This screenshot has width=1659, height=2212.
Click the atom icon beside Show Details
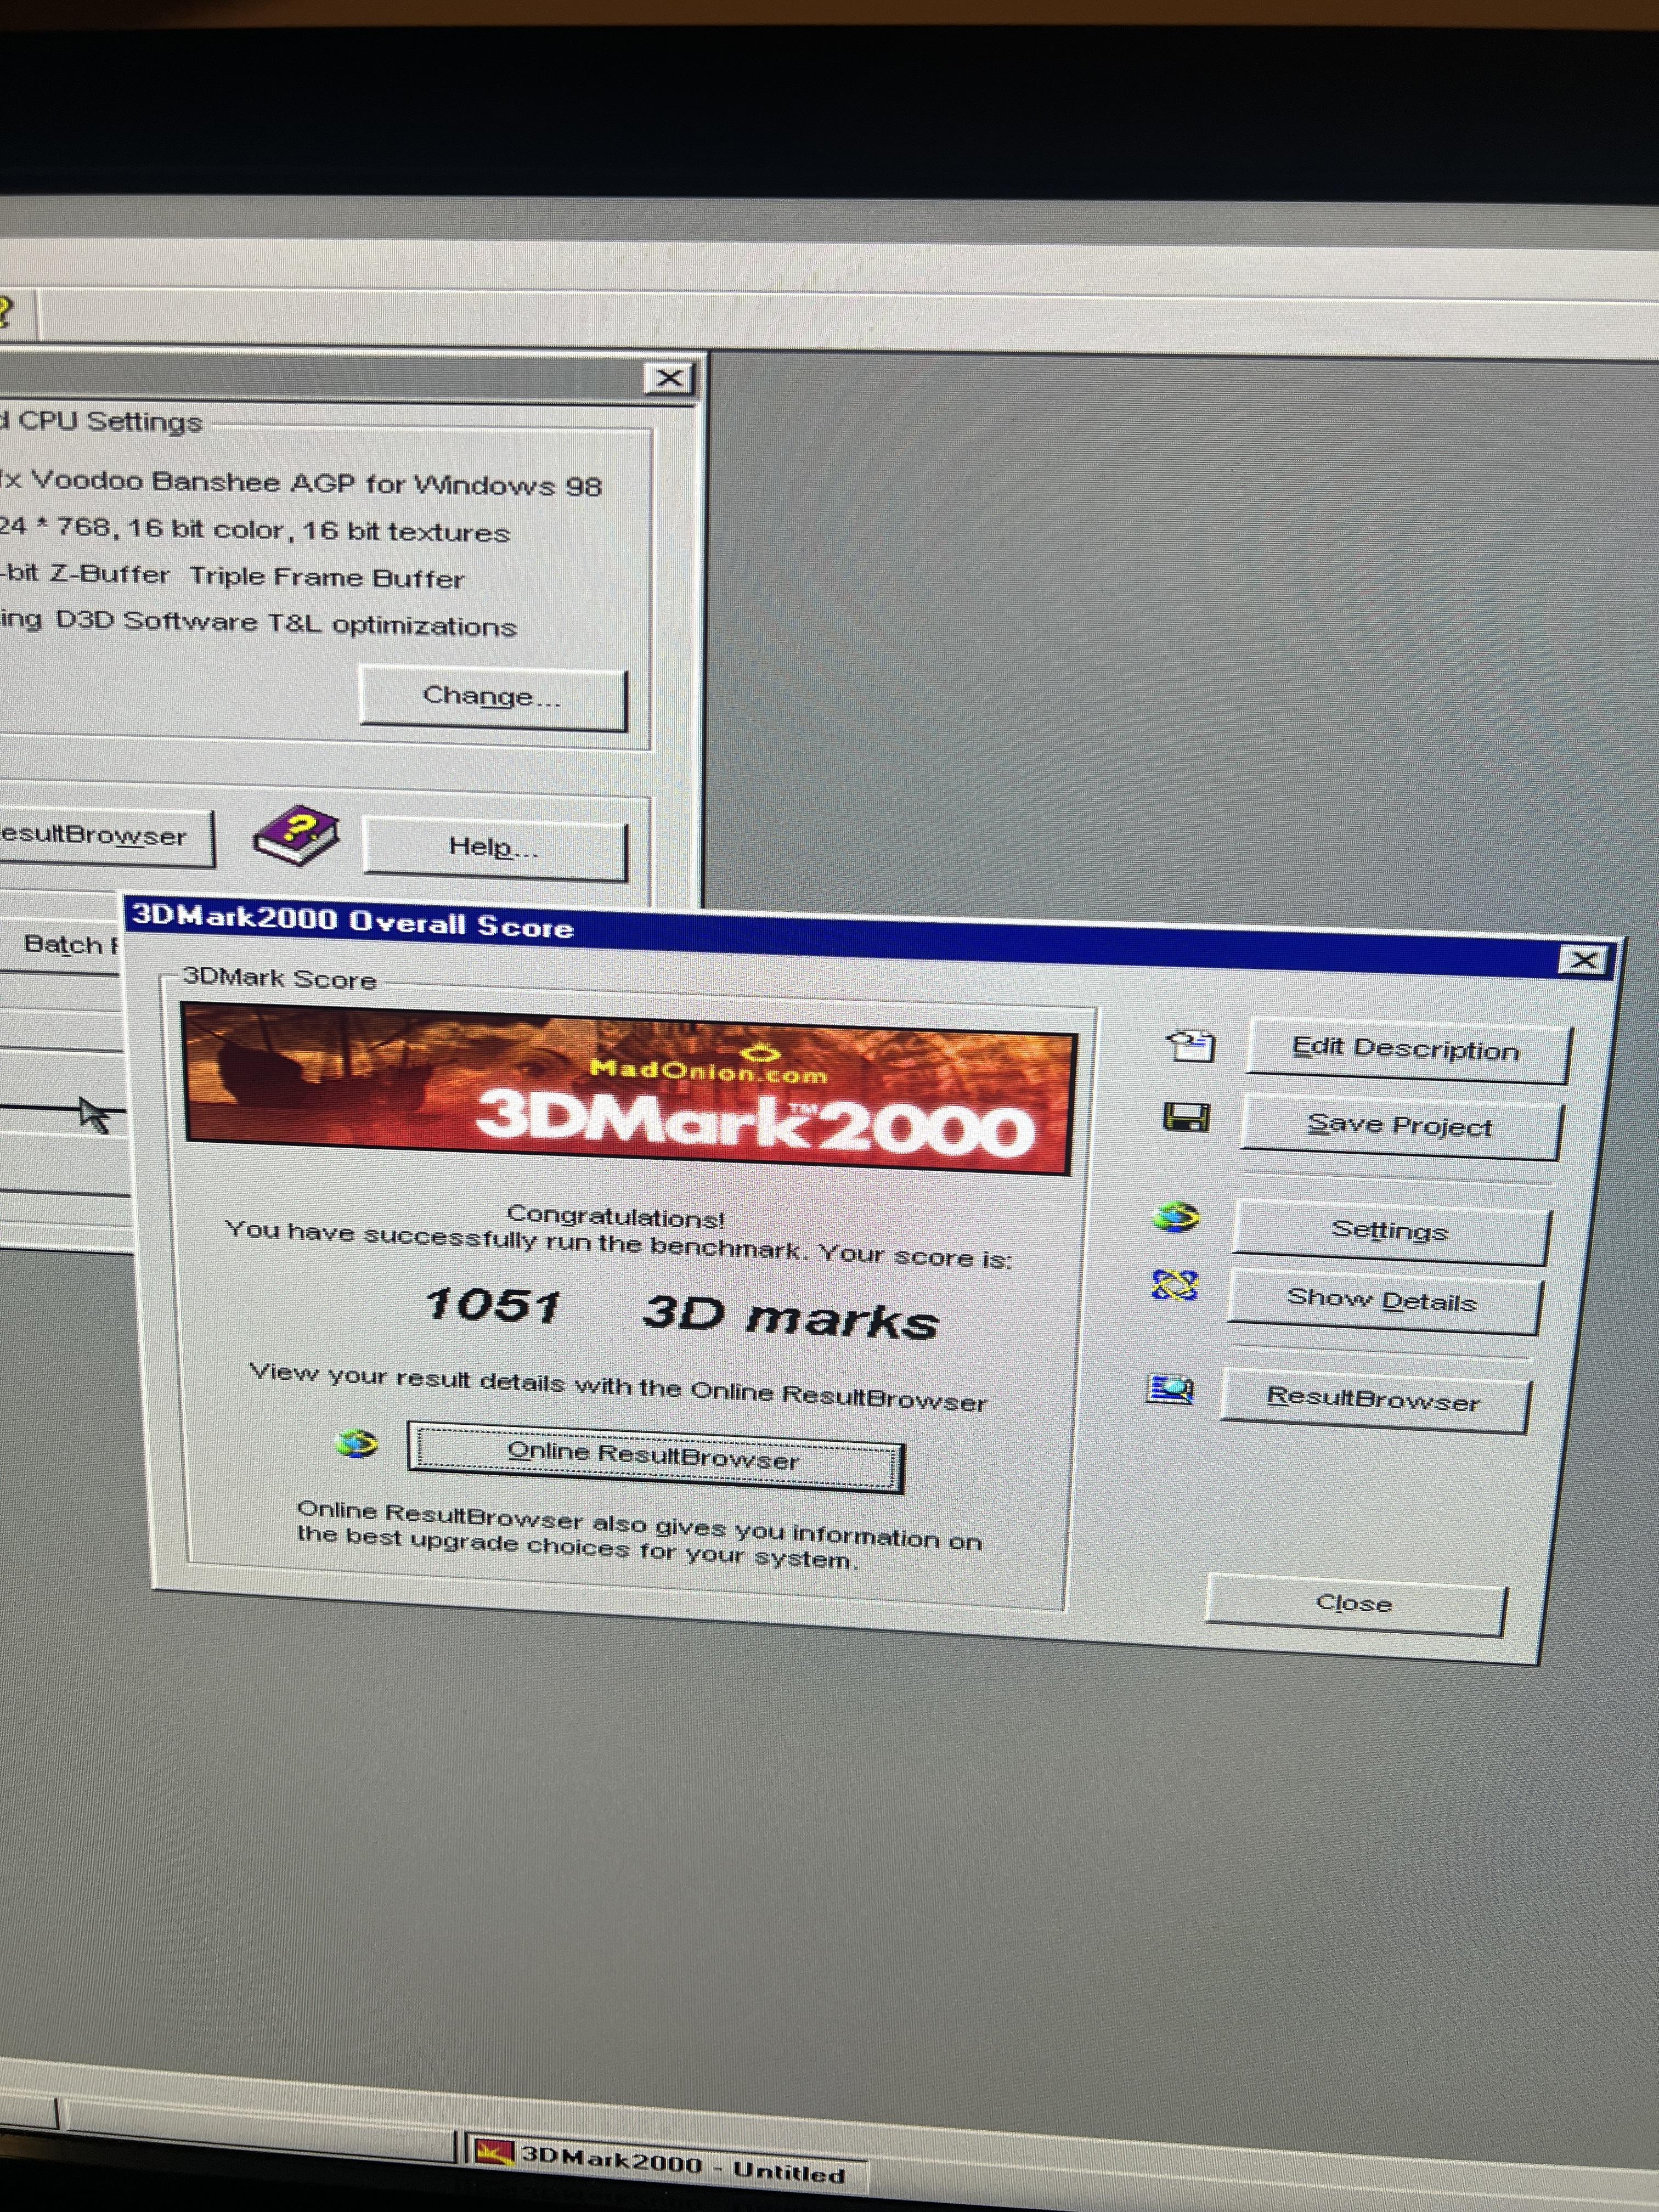pos(1174,1285)
